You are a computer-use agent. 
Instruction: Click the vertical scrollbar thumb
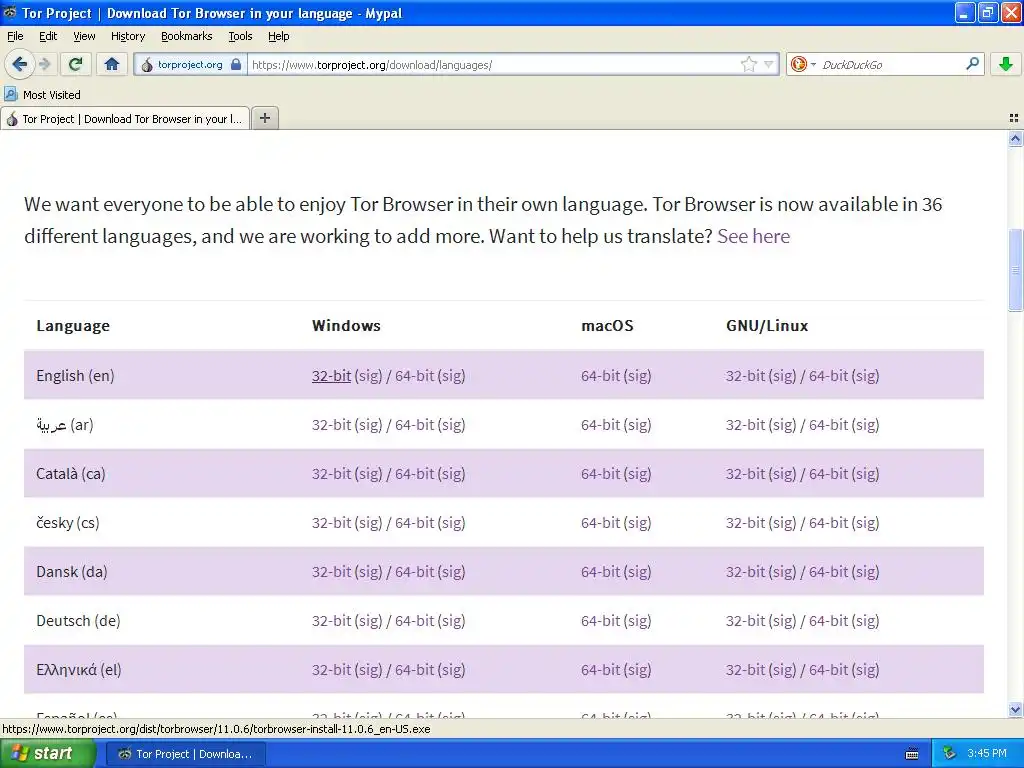click(x=1015, y=269)
